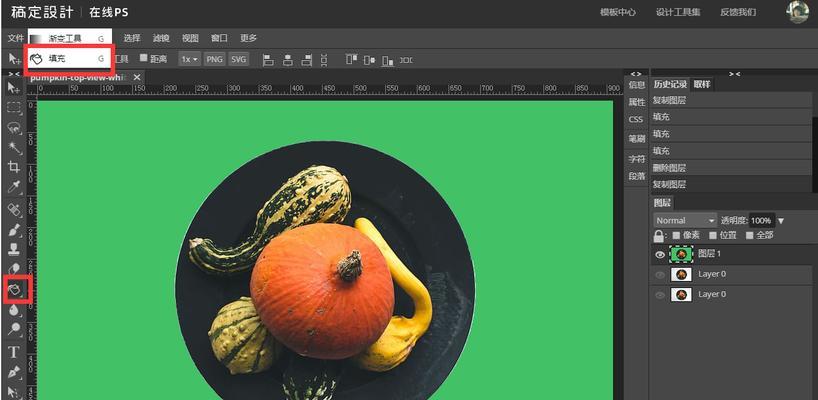The width and height of the screenshot is (818, 400).
Task: Open the 文件 menu
Action: 16,38
